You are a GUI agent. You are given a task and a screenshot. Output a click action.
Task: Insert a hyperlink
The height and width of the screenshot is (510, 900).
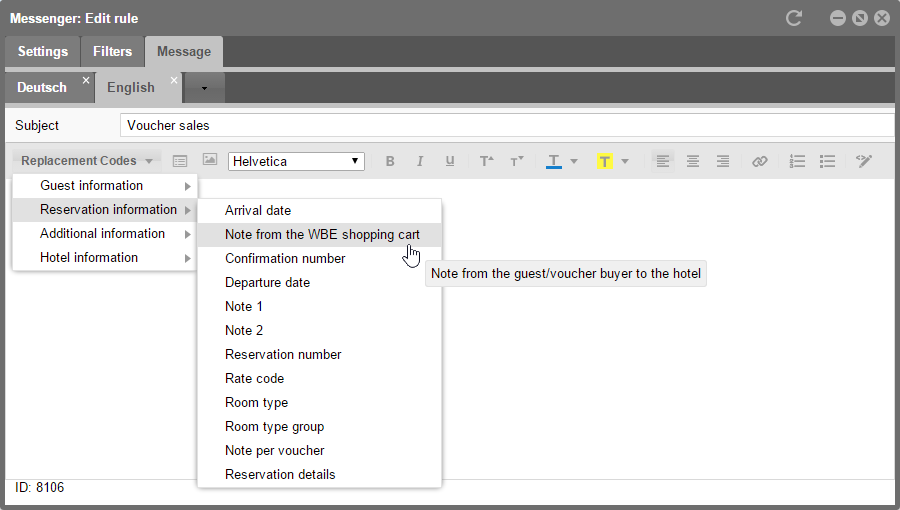759,161
